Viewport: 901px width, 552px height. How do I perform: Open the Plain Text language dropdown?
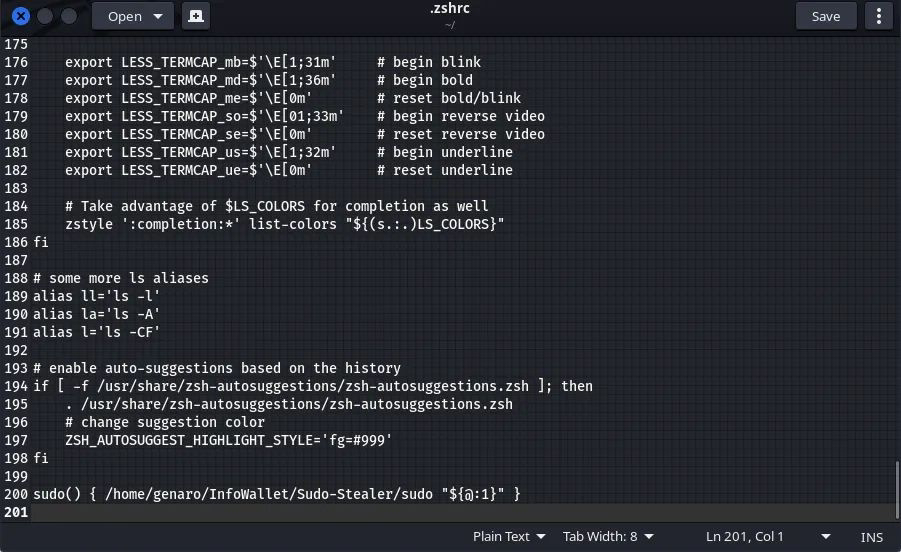coord(509,536)
